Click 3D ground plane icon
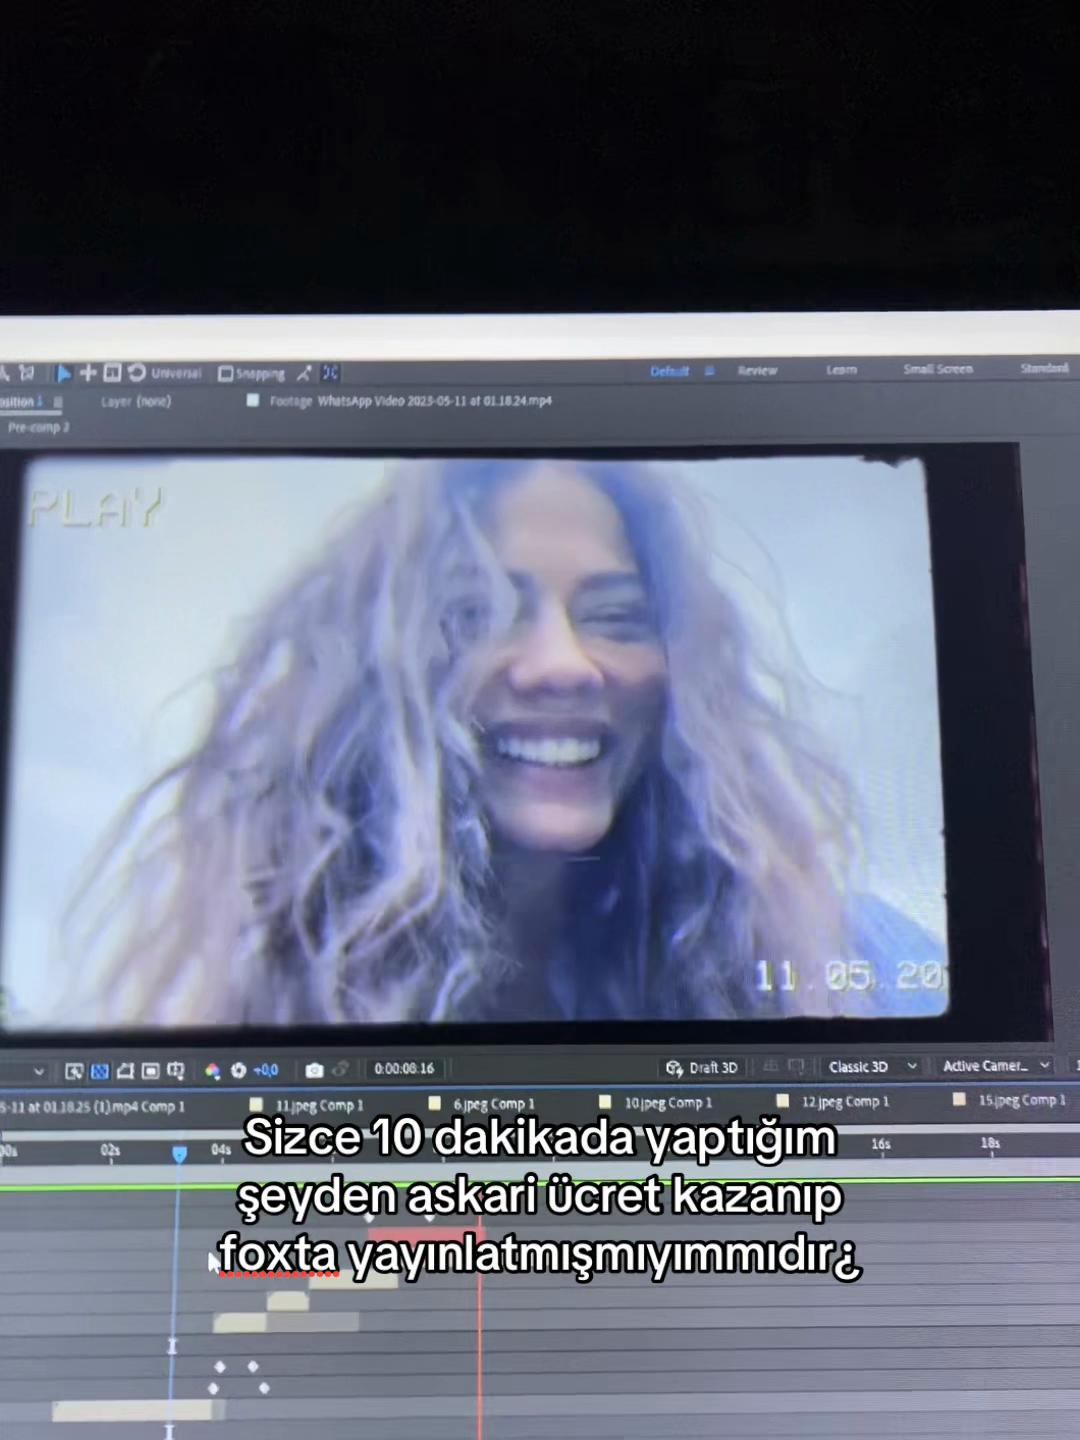This screenshot has width=1080, height=1440. [x=771, y=1067]
